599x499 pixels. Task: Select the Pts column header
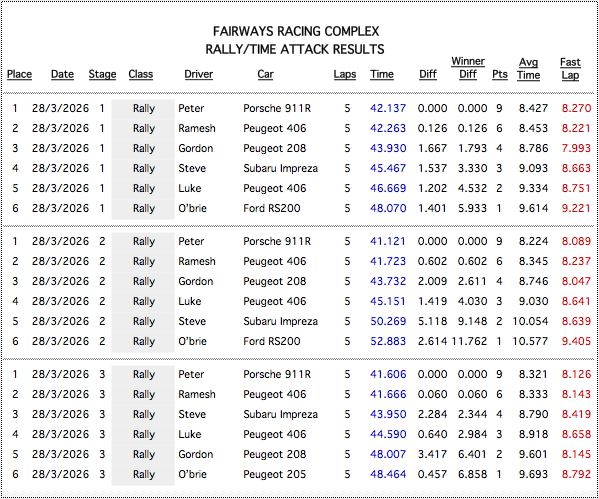pyautogui.click(x=500, y=74)
